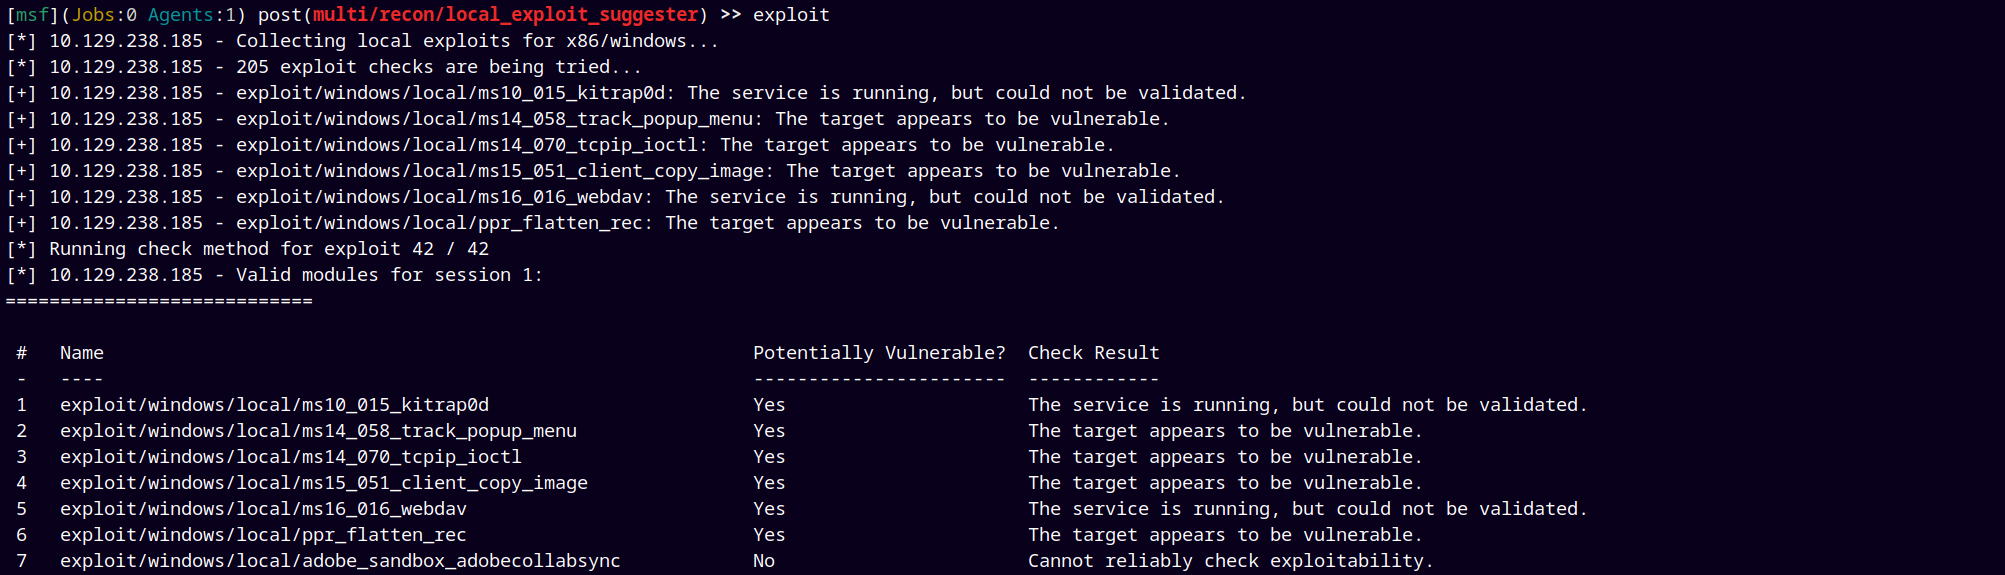Click 'Valid modules for session 1' line

pos(389,275)
